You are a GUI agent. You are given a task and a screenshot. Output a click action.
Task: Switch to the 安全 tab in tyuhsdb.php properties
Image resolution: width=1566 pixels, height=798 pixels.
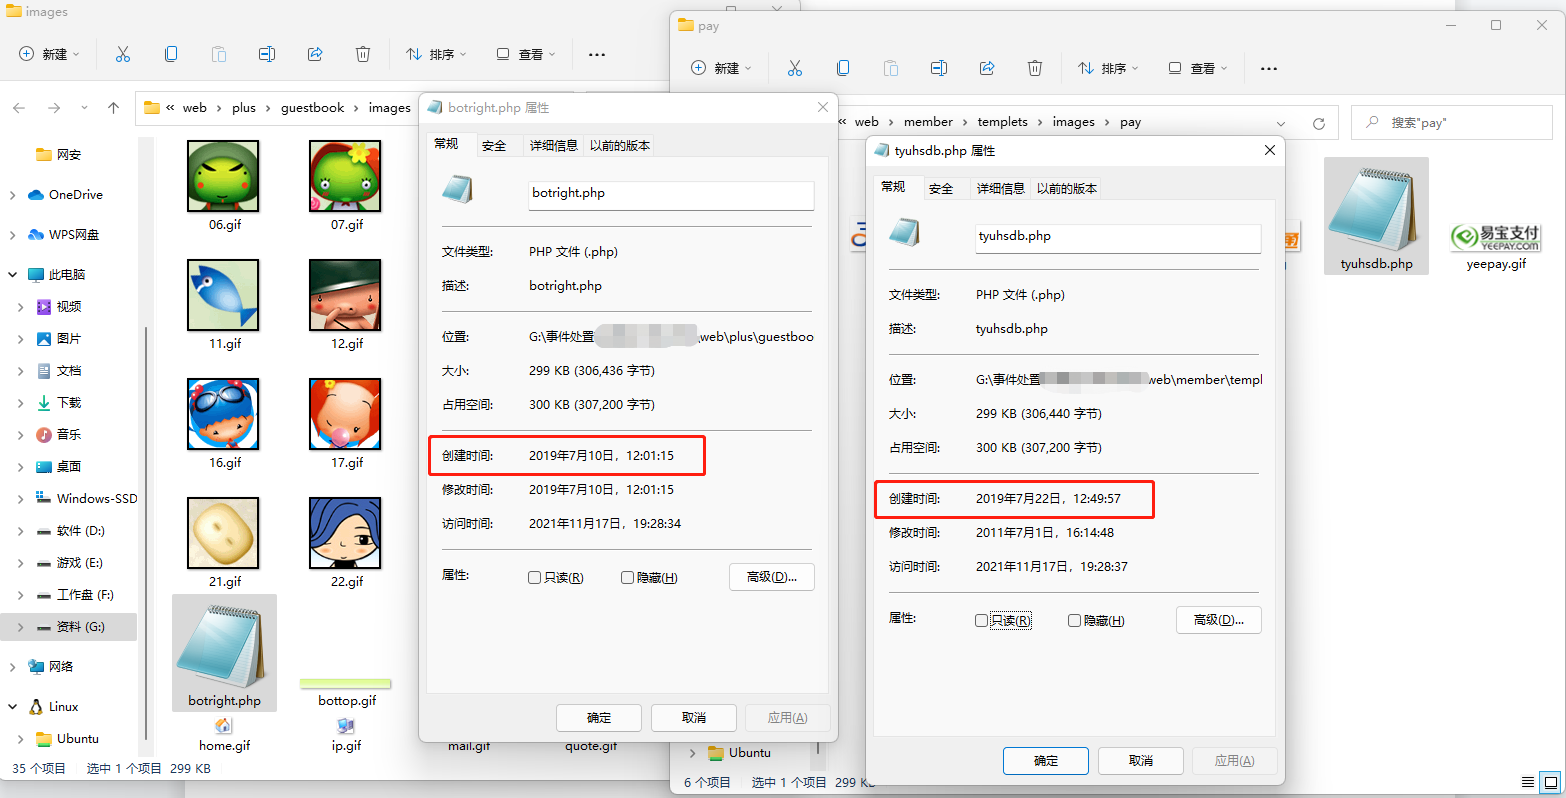pyautogui.click(x=941, y=187)
